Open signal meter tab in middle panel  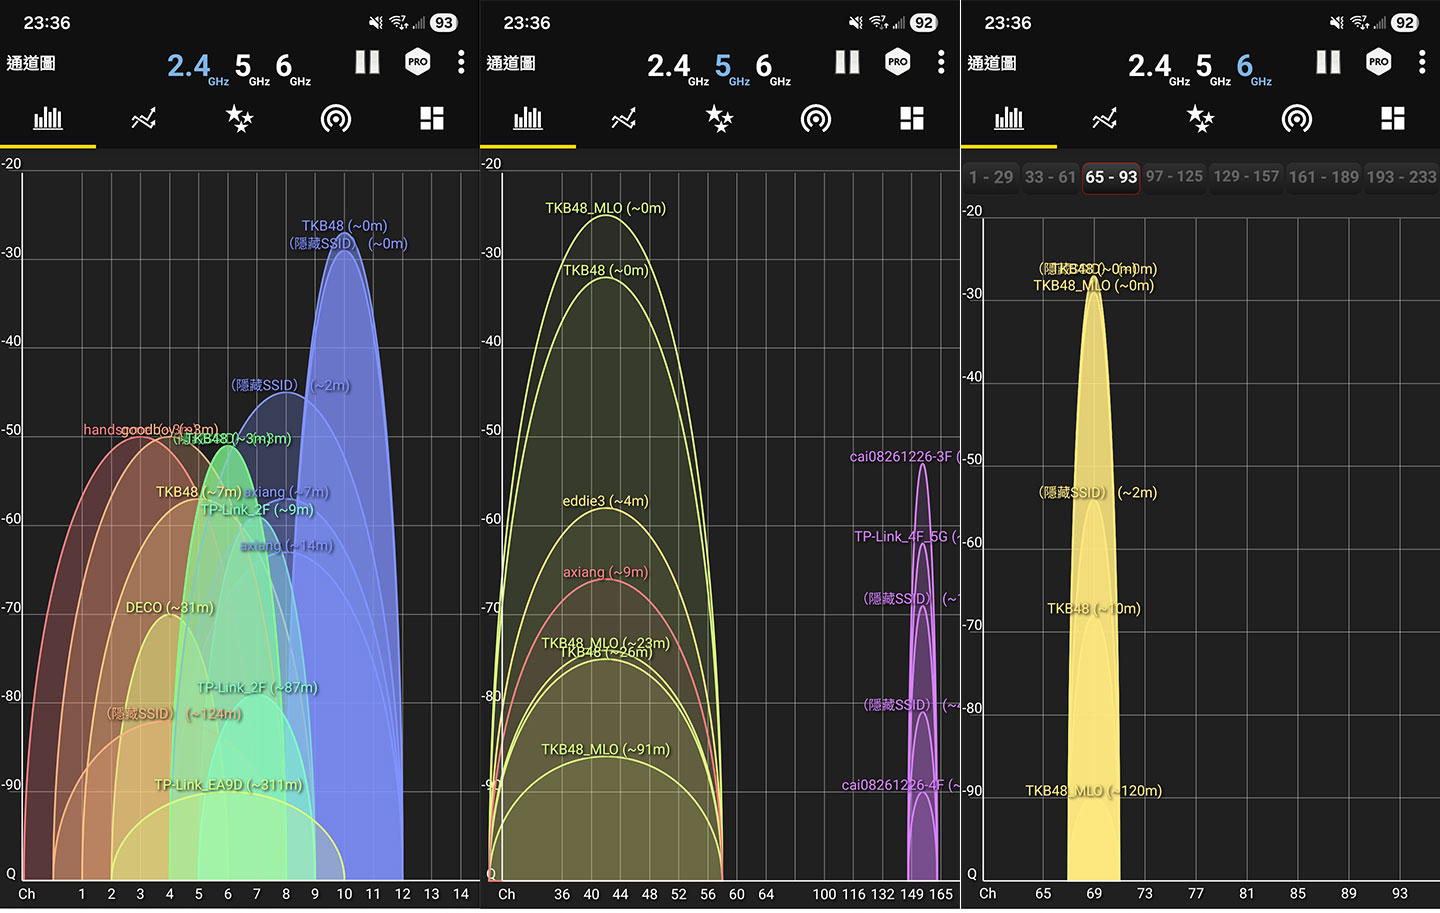click(x=815, y=119)
